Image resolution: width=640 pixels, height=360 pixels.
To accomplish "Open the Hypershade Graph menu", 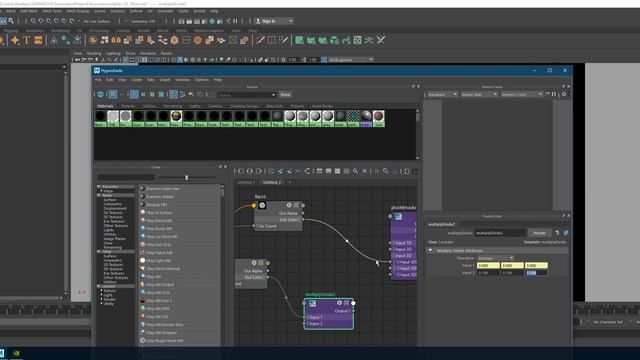I will [165, 80].
